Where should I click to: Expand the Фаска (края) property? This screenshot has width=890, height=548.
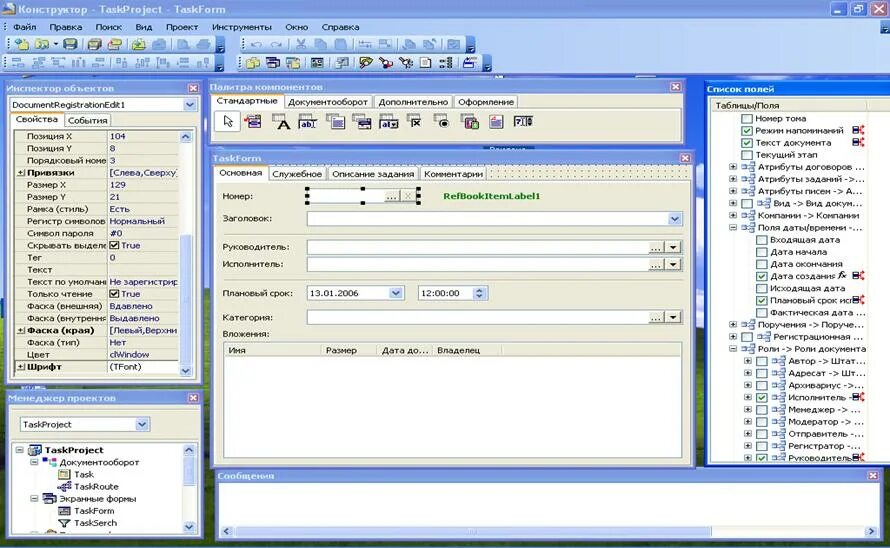click(x=21, y=331)
